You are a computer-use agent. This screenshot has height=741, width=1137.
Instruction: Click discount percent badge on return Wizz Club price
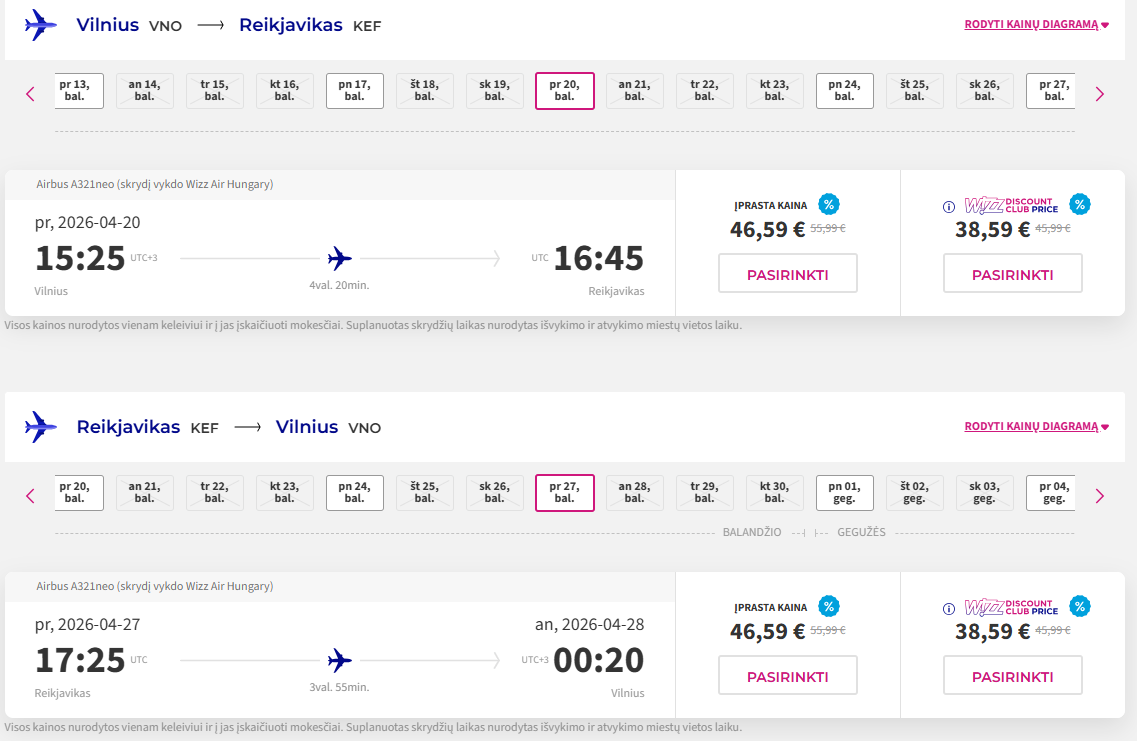pos(1079,606)
